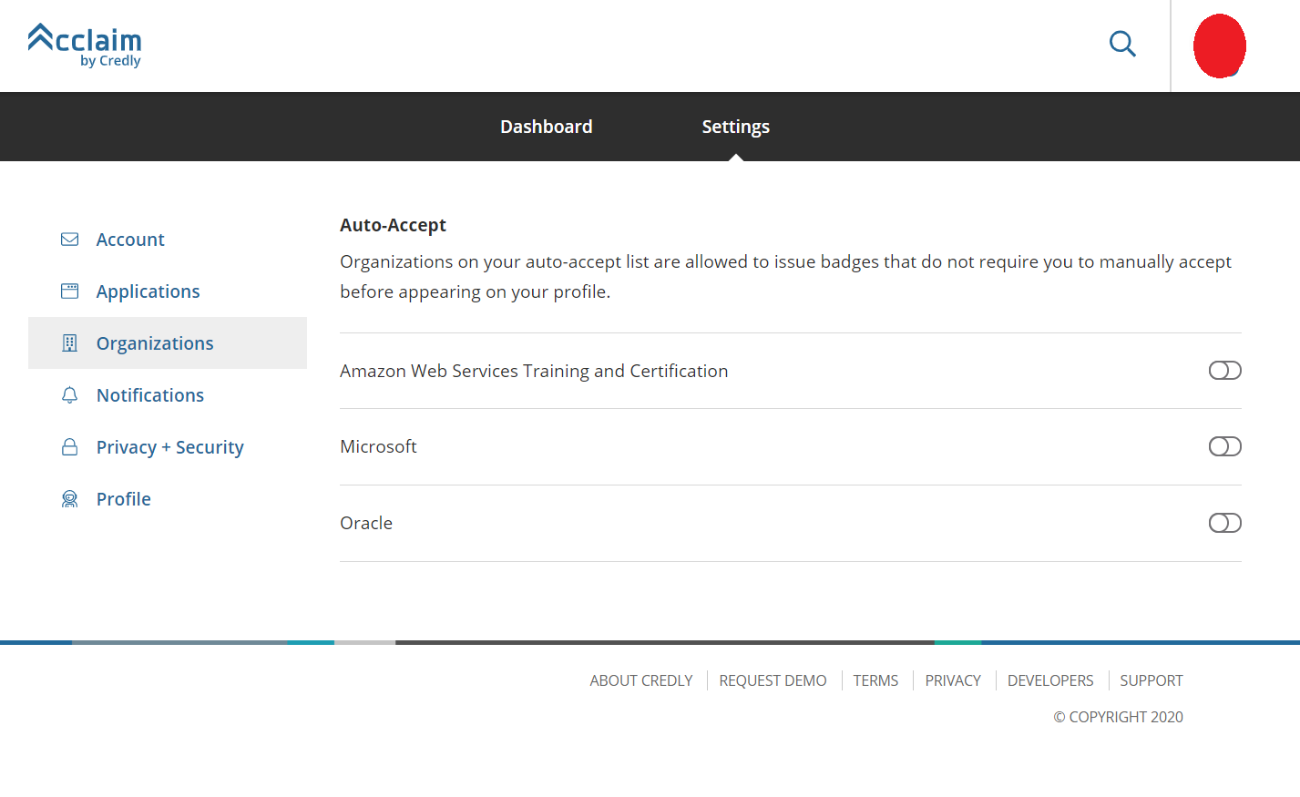Switch to the Dashboard tab
The image size is (1300, 797).
click(x=546, y=127)
